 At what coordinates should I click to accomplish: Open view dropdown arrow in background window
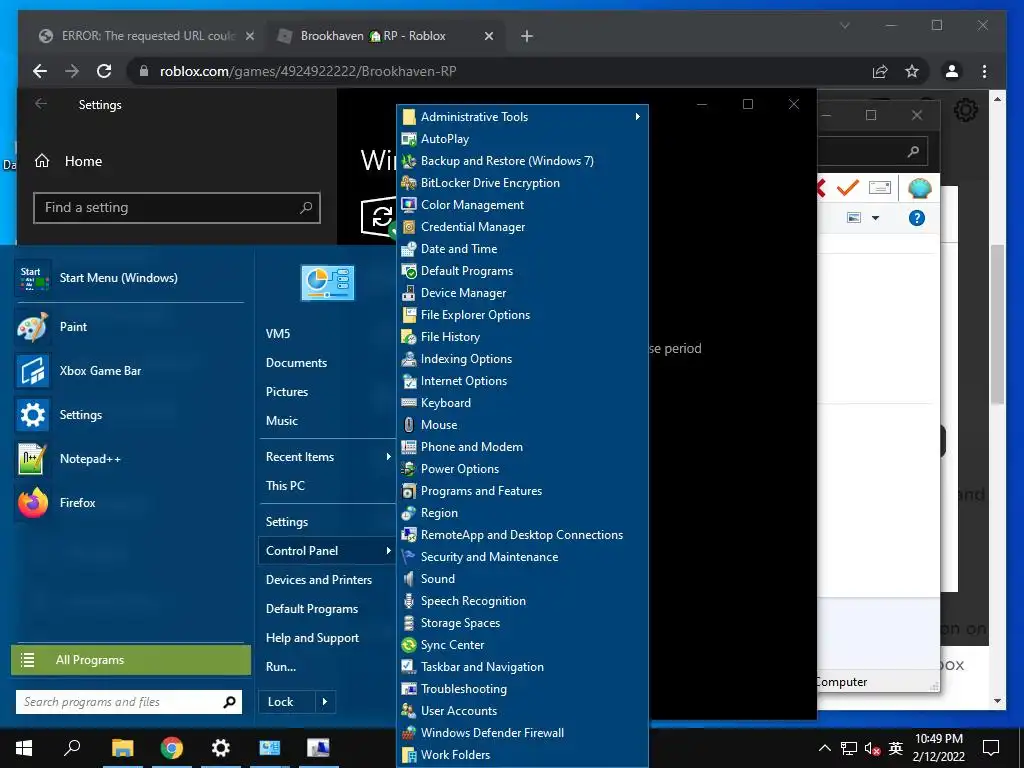pyautogui.click(x=875, y=218)
